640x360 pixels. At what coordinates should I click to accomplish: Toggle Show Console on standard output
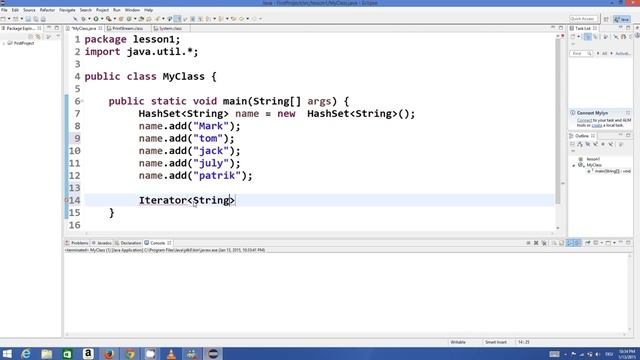point(569,243)
